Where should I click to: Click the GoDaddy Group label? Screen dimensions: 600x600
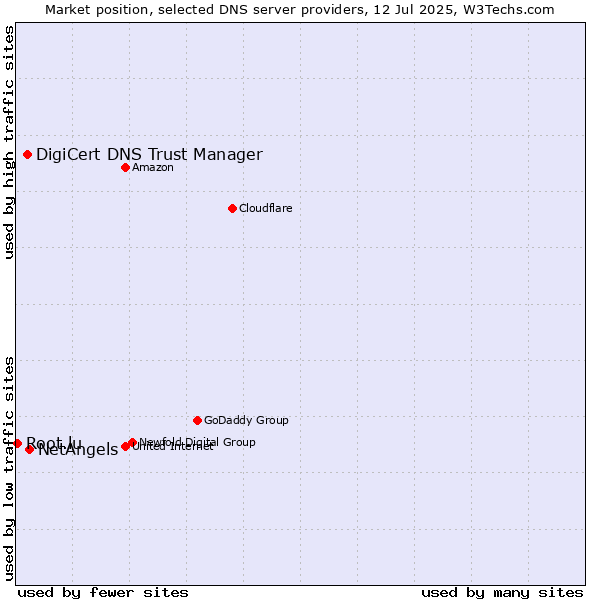pos(246,420)
